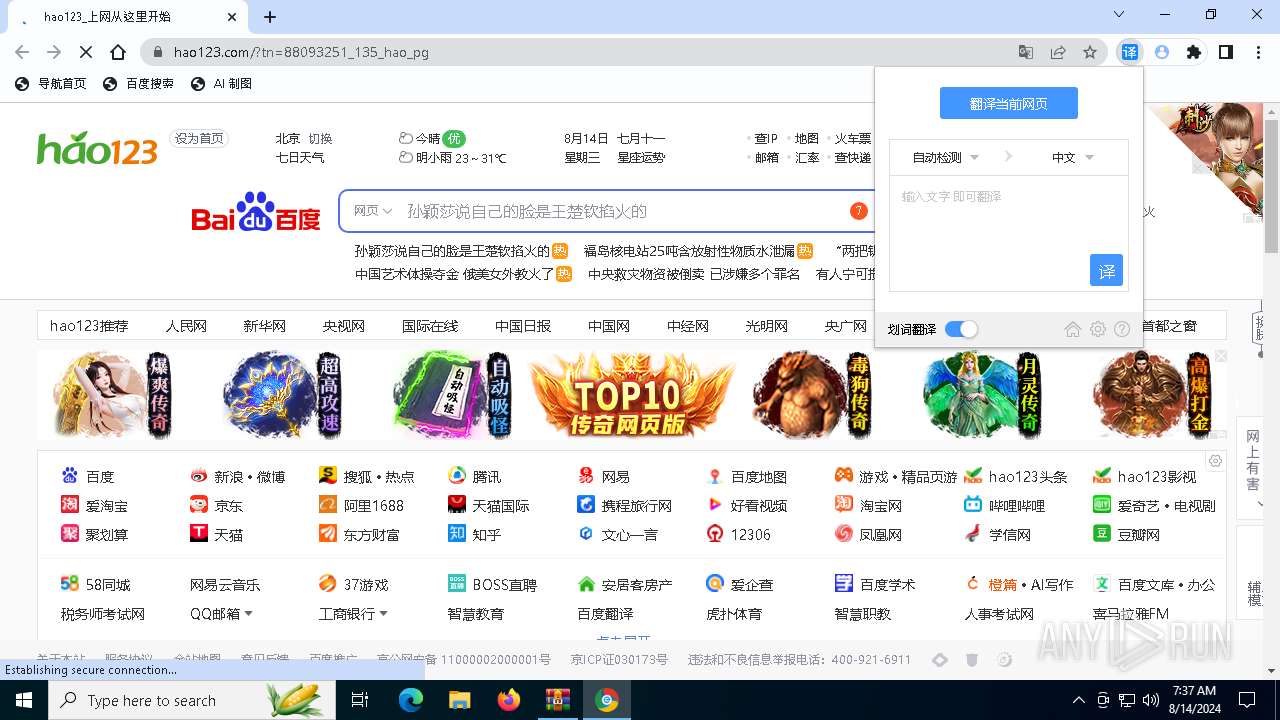Click the Windows Start button

[23, 700]
